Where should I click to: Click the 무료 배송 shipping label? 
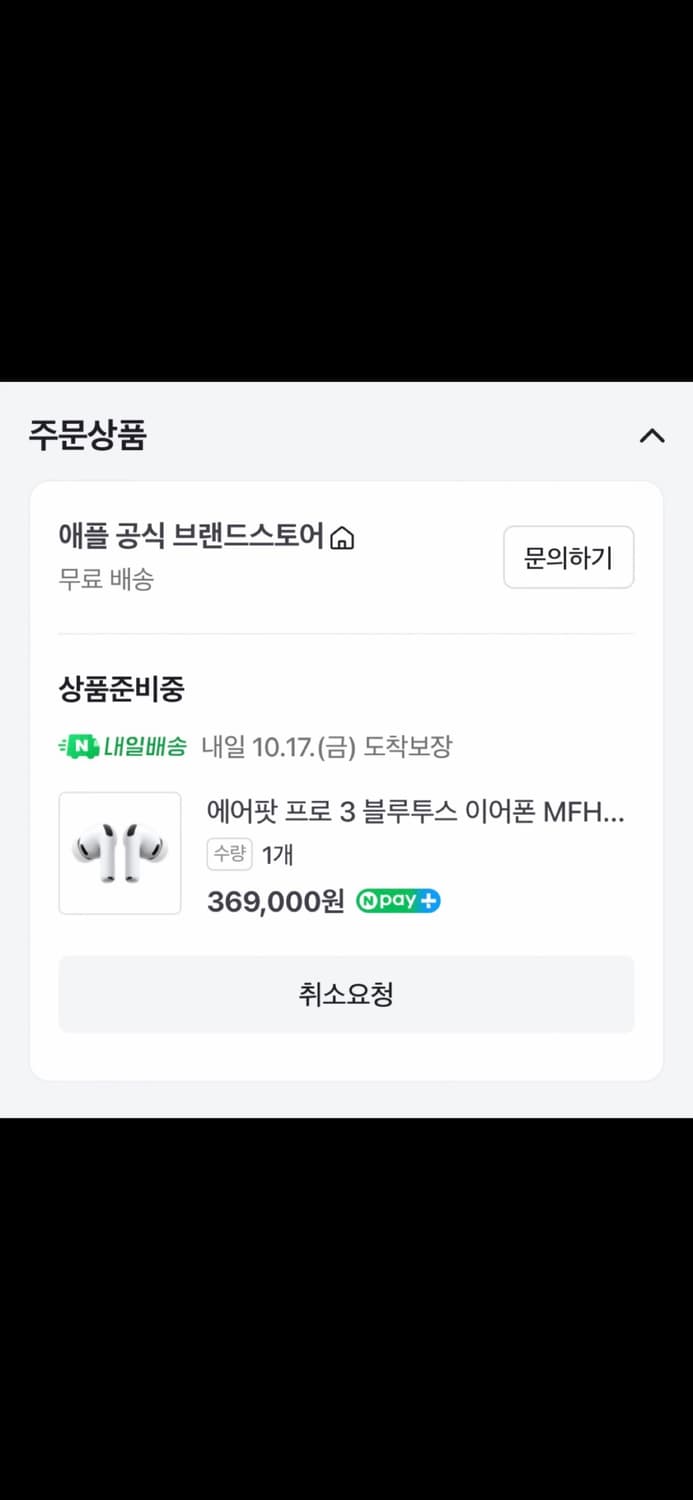[106, 579]
